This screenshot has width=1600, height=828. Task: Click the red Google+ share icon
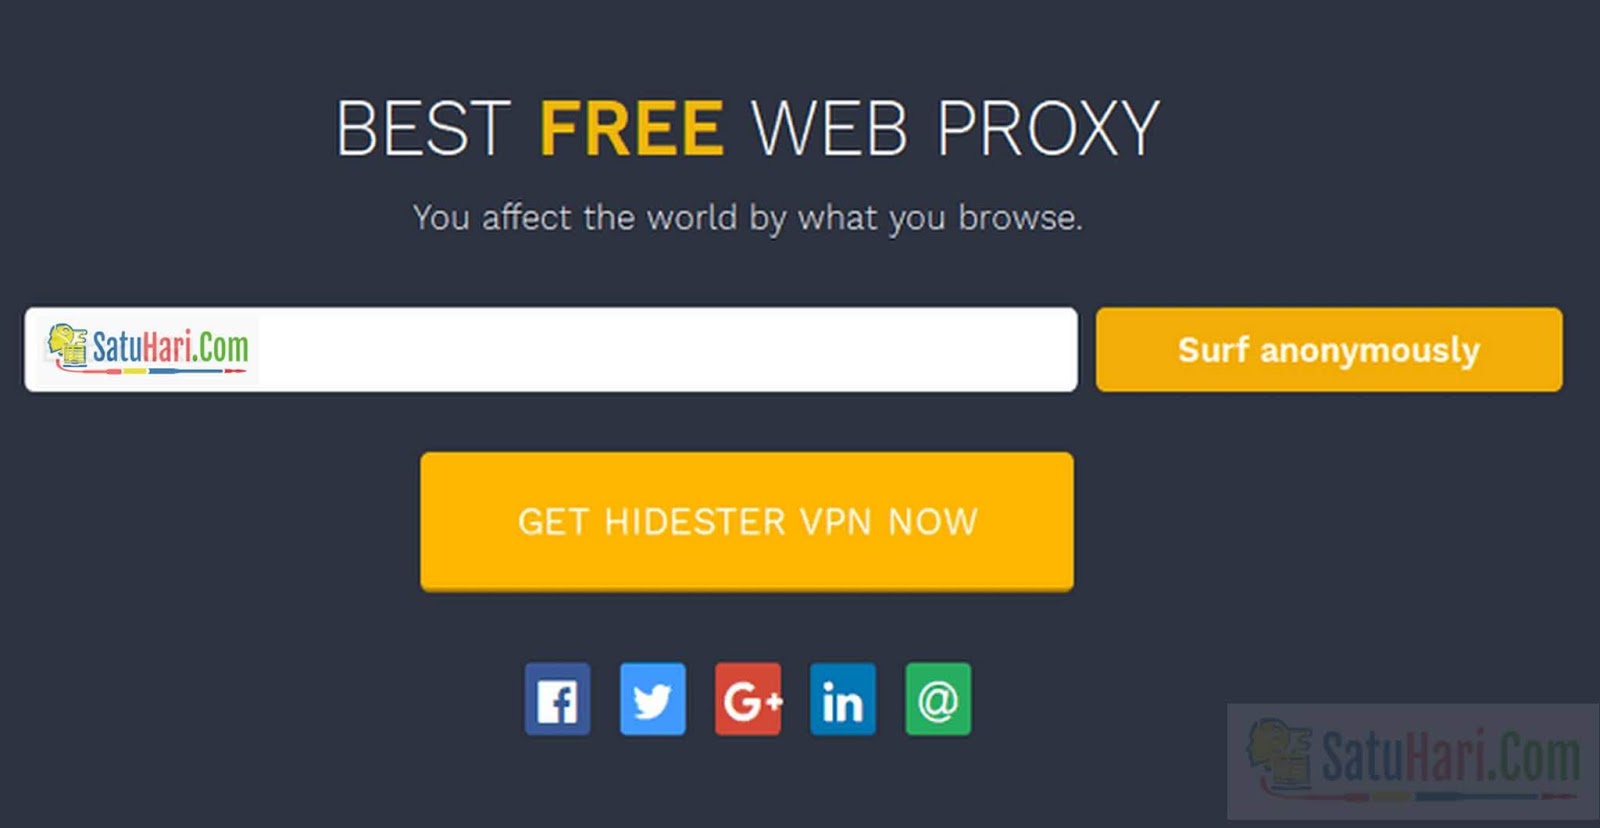[x=748, y=699]
